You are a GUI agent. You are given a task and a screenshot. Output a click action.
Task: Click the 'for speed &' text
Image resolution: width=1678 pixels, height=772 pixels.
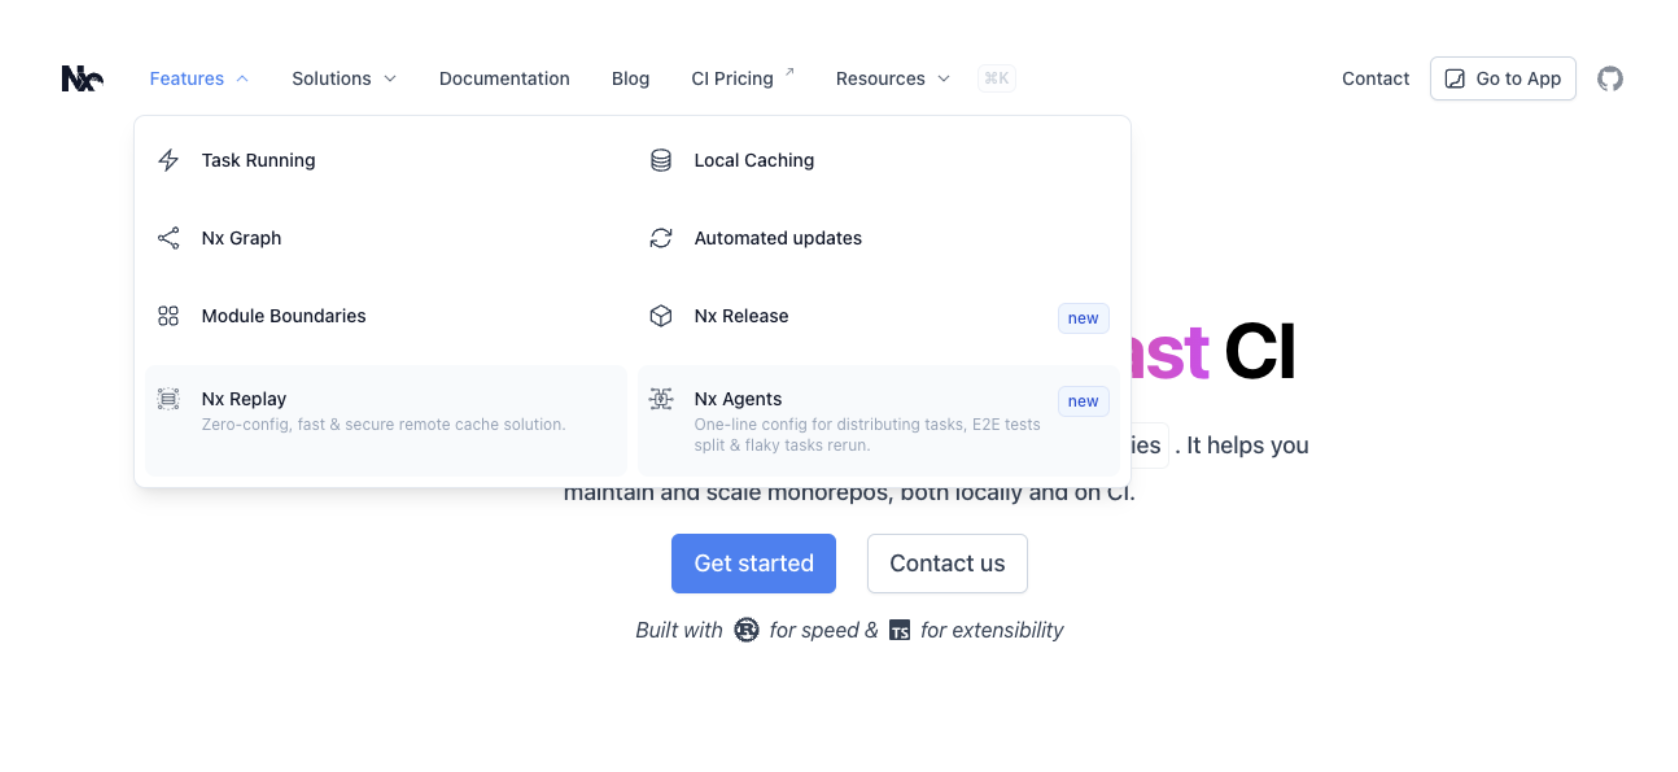(823, 630)
